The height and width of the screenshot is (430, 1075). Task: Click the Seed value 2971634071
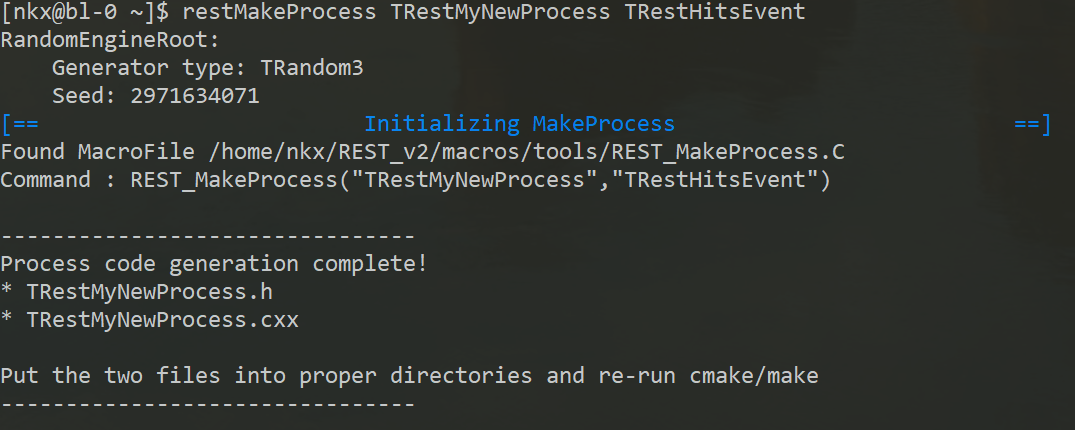point(195,96)
